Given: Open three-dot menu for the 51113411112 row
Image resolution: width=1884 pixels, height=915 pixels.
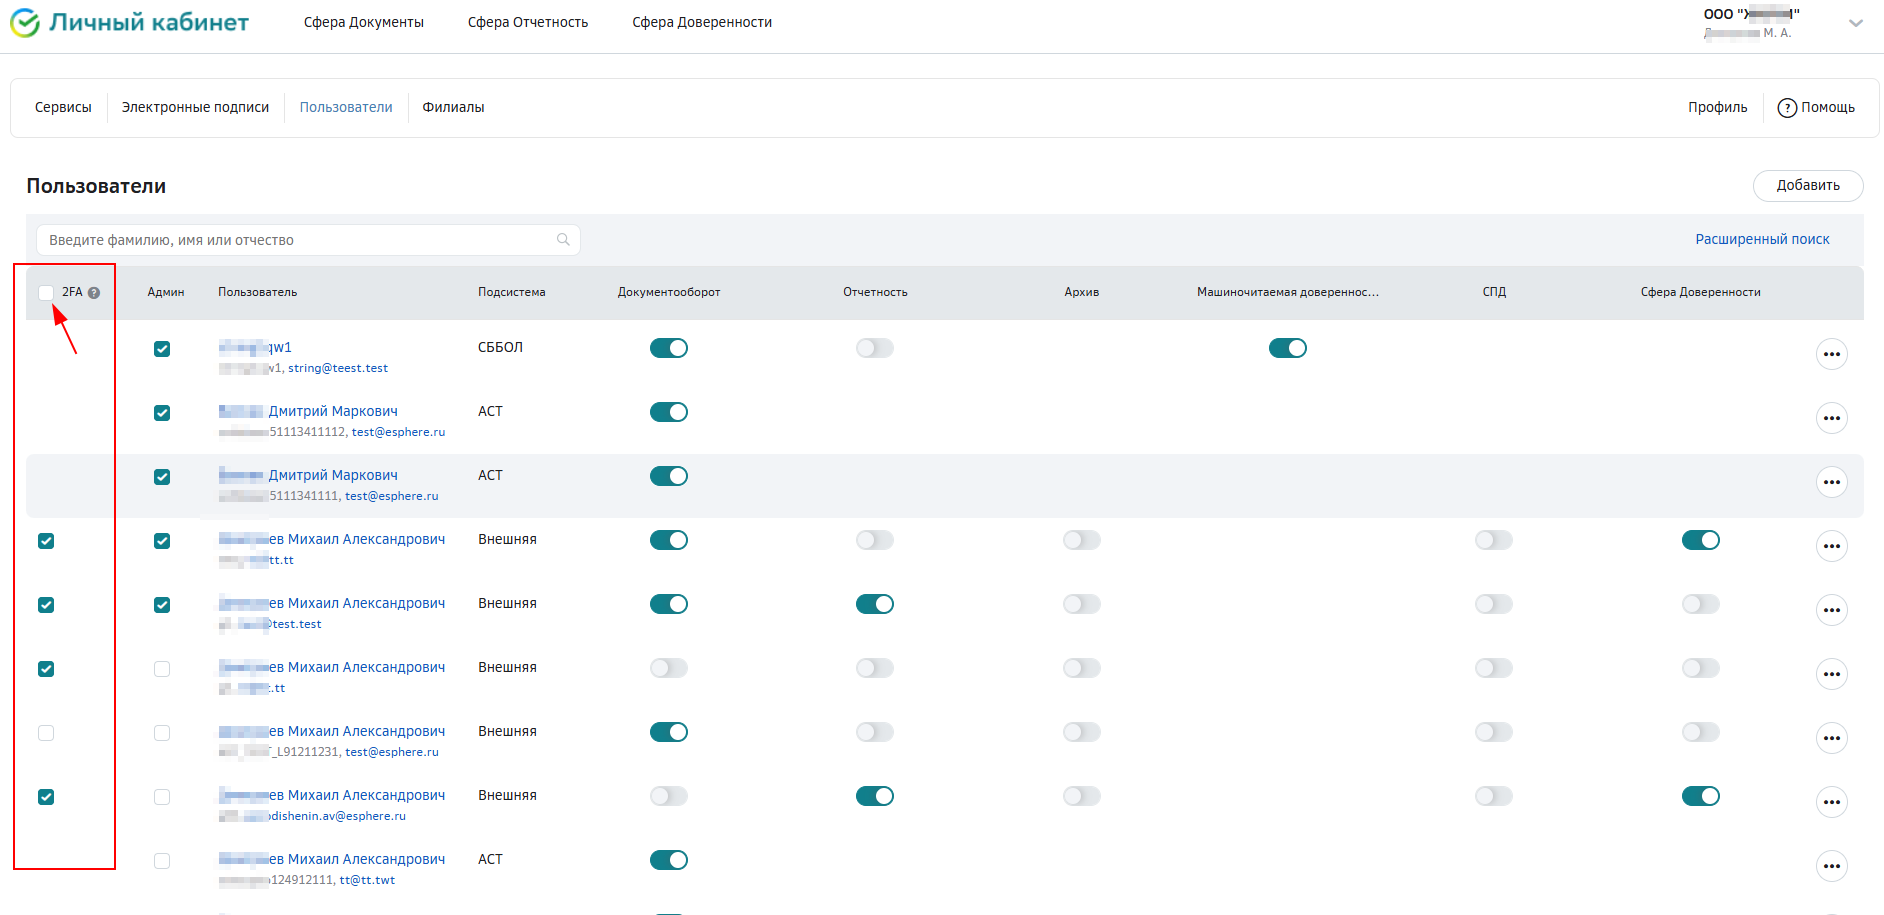Looking at the screenshot, I should tap(1831, 418).
